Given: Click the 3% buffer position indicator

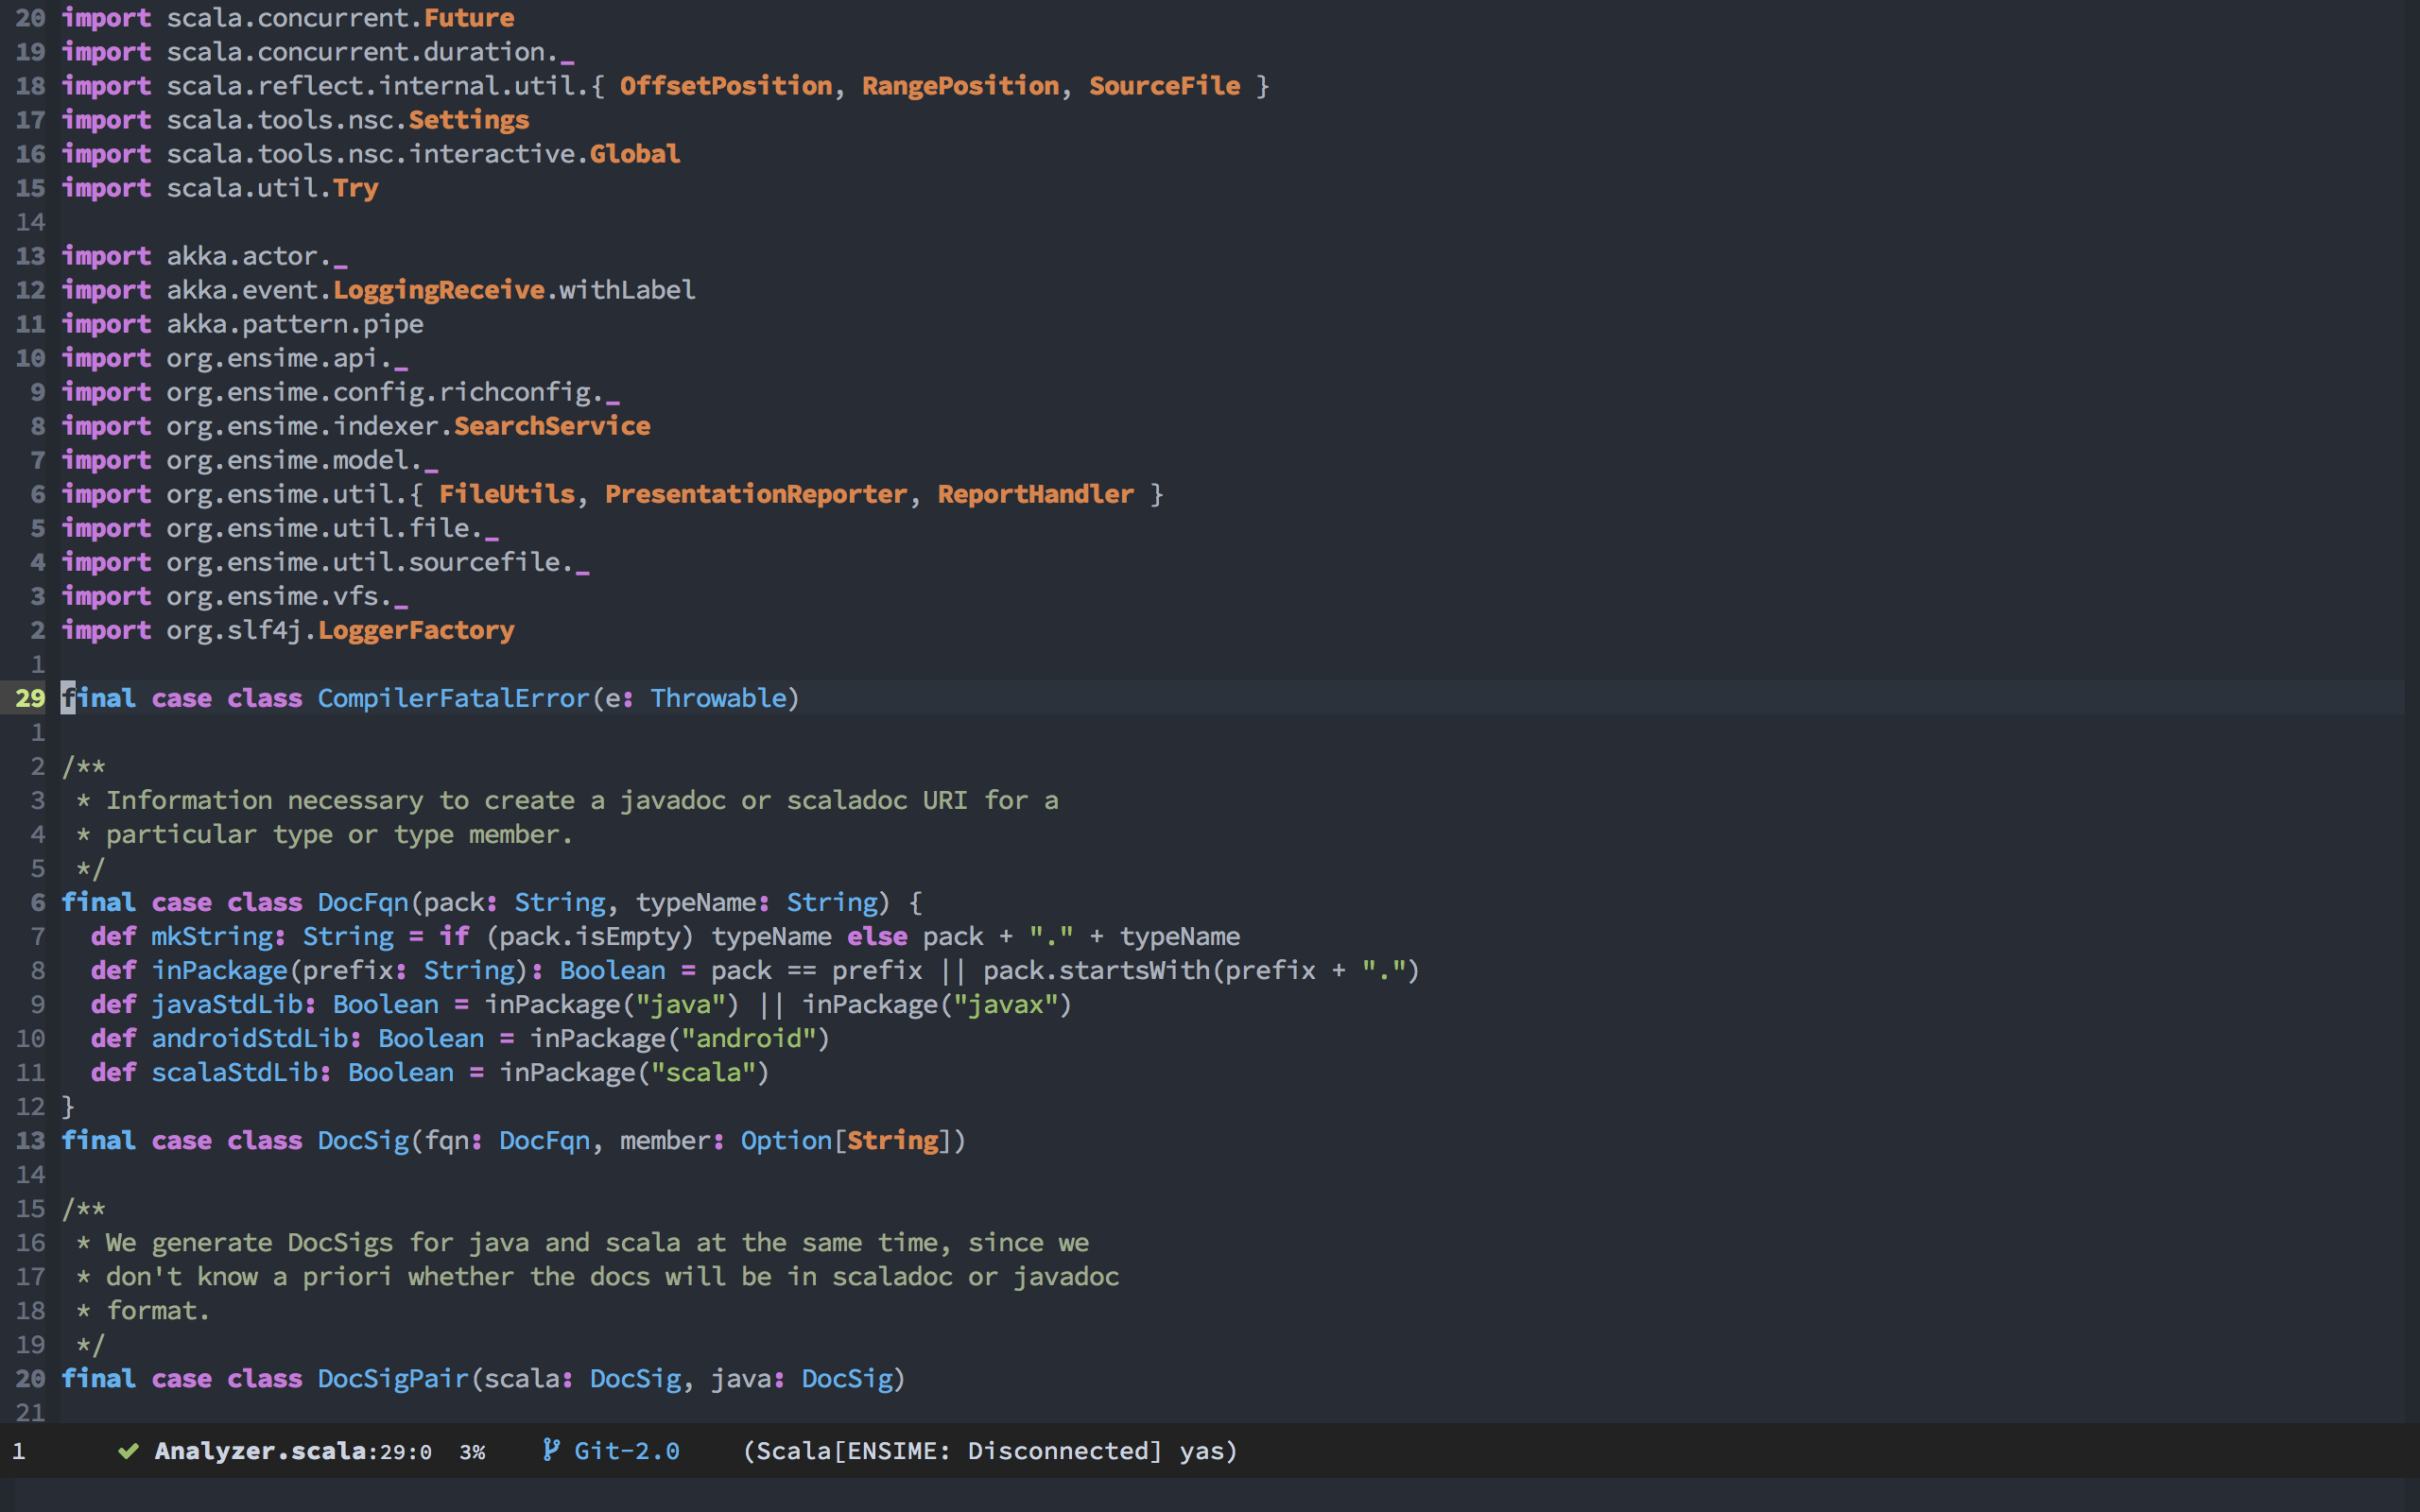Looking at the screenshot, I should 472,1452.
